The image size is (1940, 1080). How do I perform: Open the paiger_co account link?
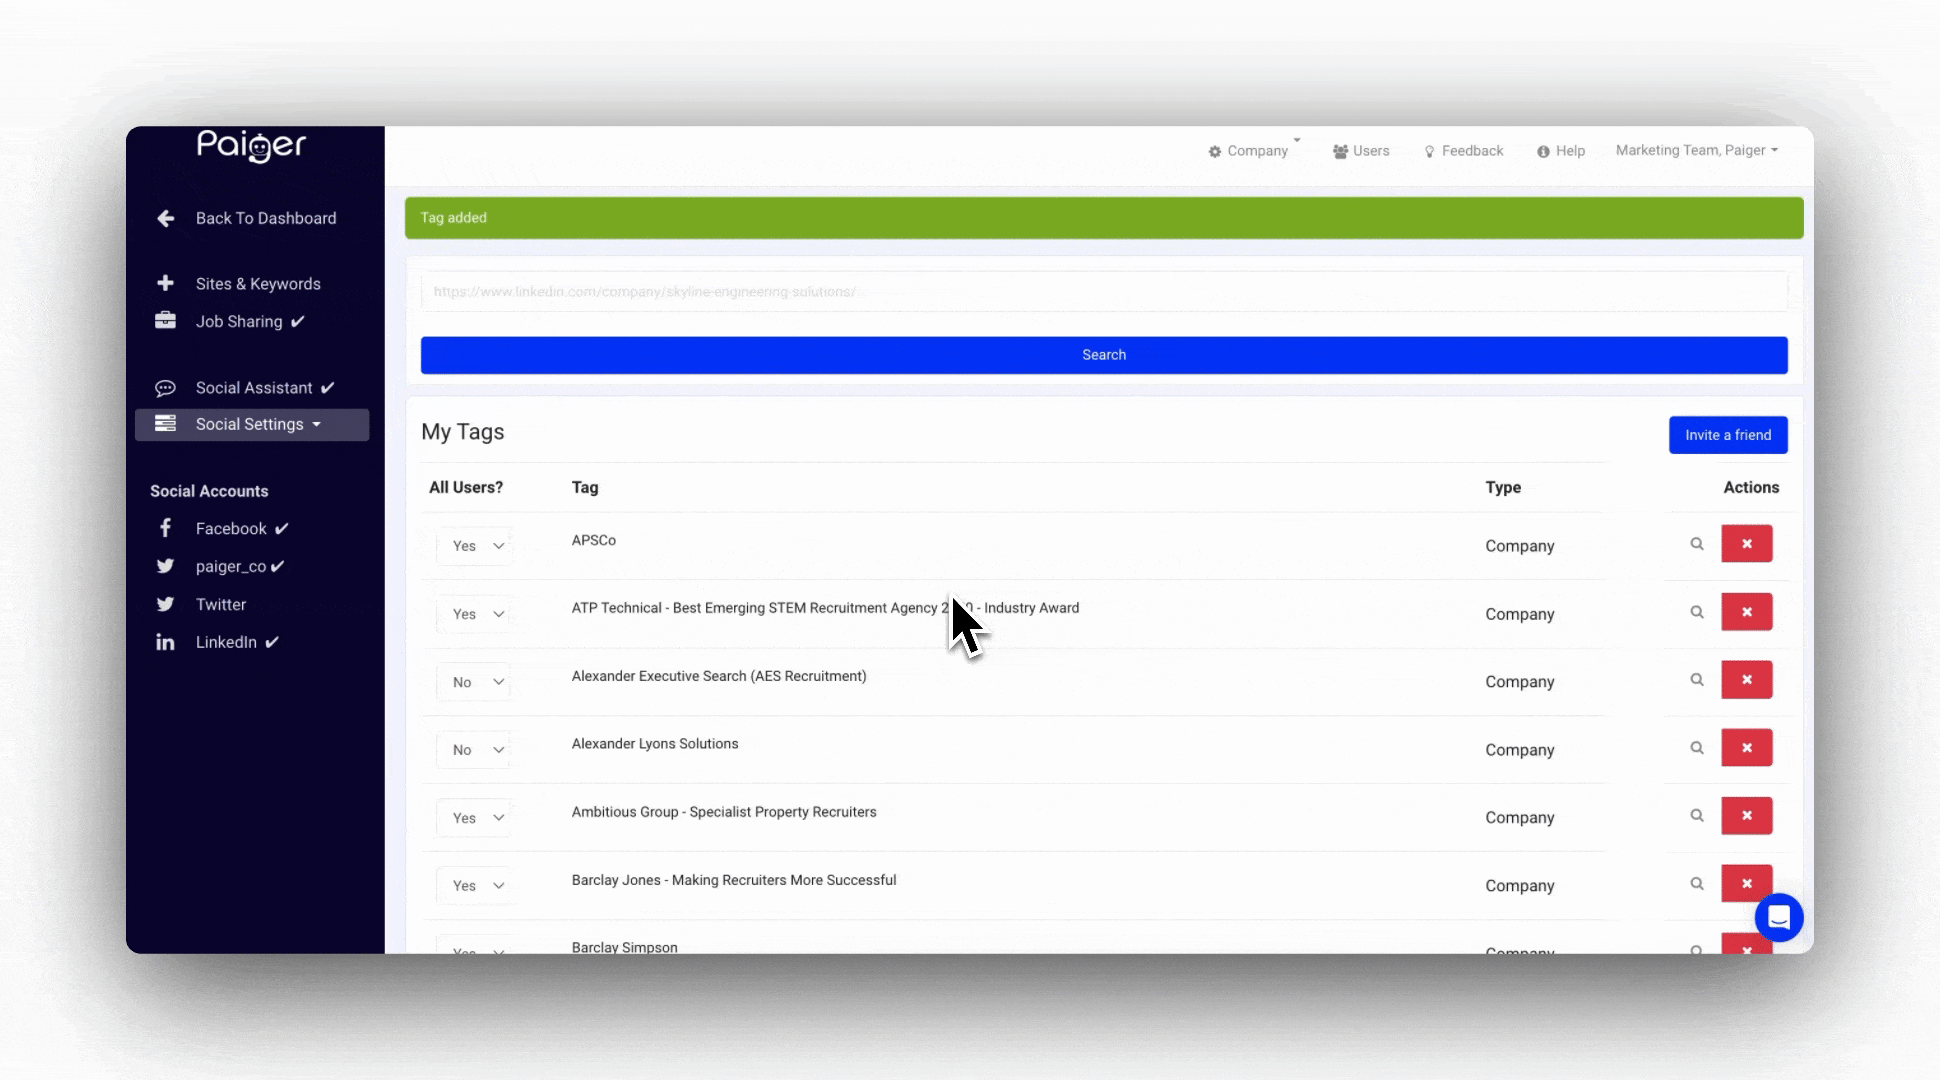coord(231,567)
